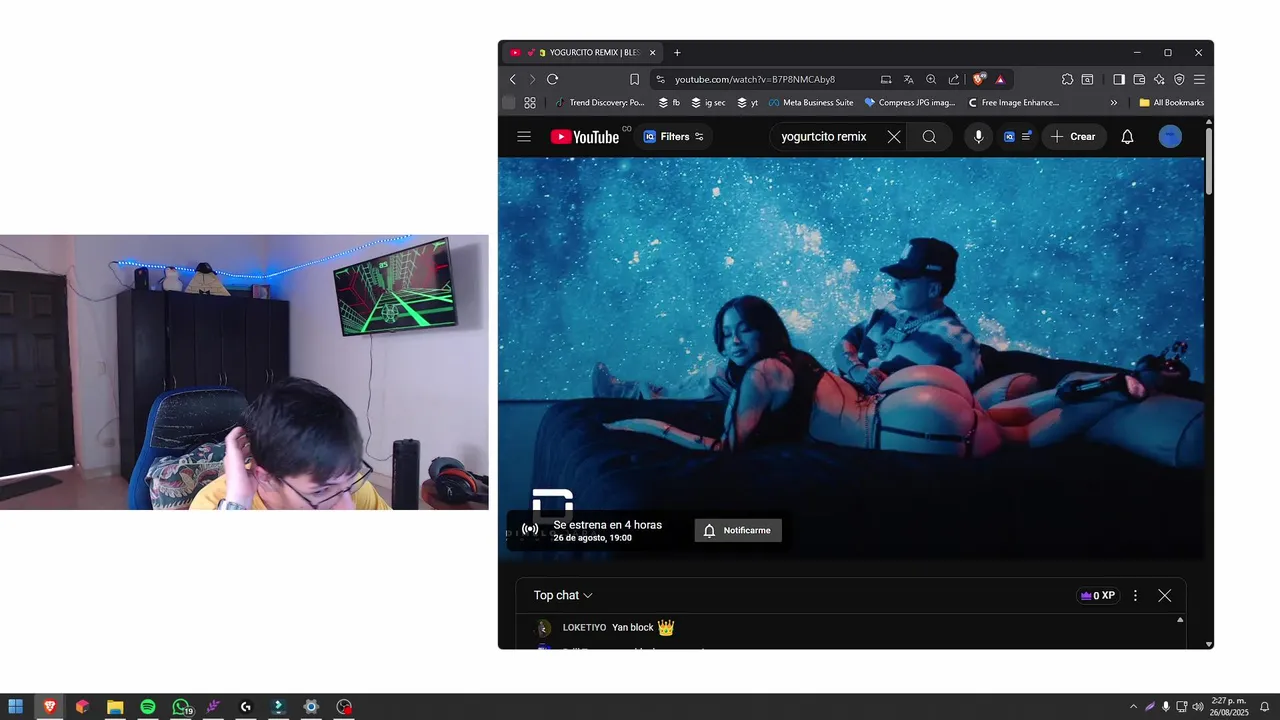Open live chat more options menu
This screenshot has width=1280, height=720.
1135,596
